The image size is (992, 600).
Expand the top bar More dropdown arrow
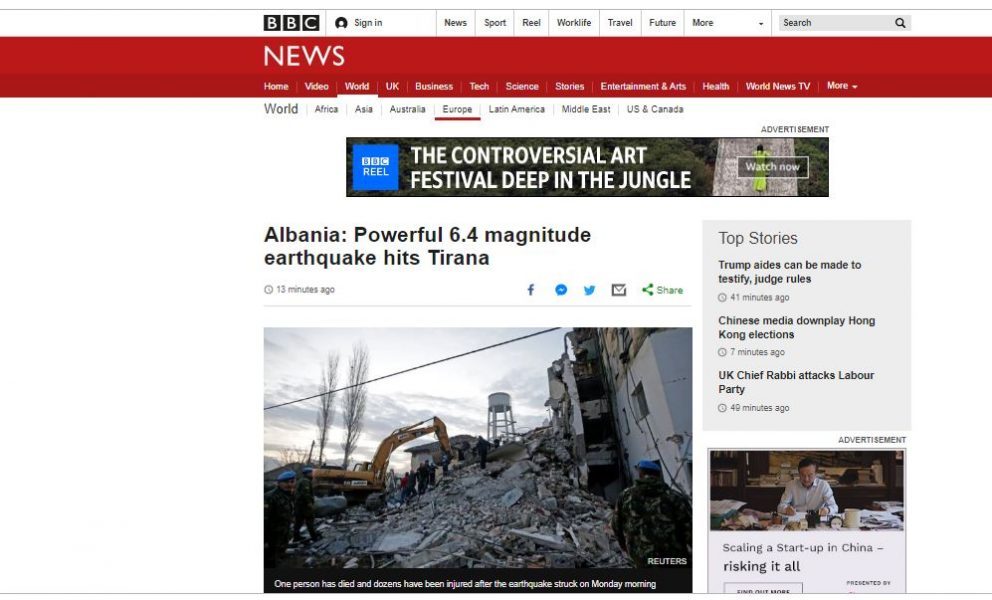pyautogui.click(x=760, y=23)
